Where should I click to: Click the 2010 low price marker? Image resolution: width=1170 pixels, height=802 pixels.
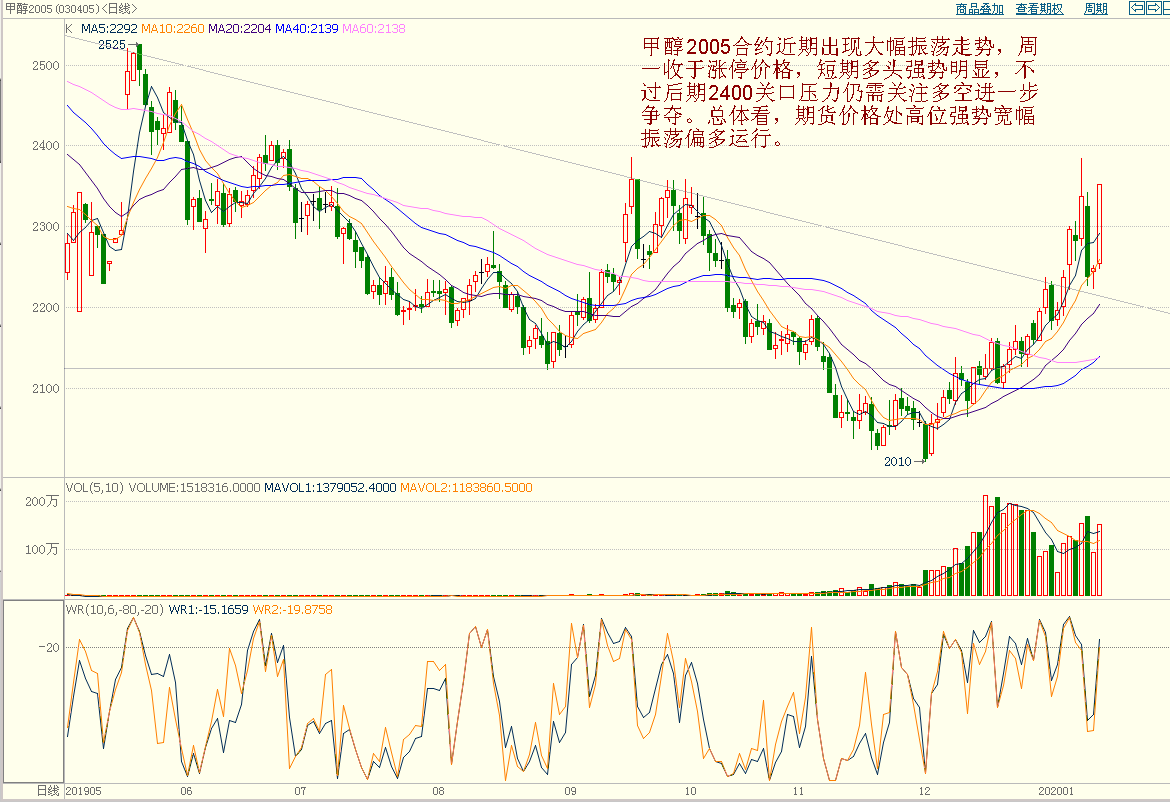(898, 462)
